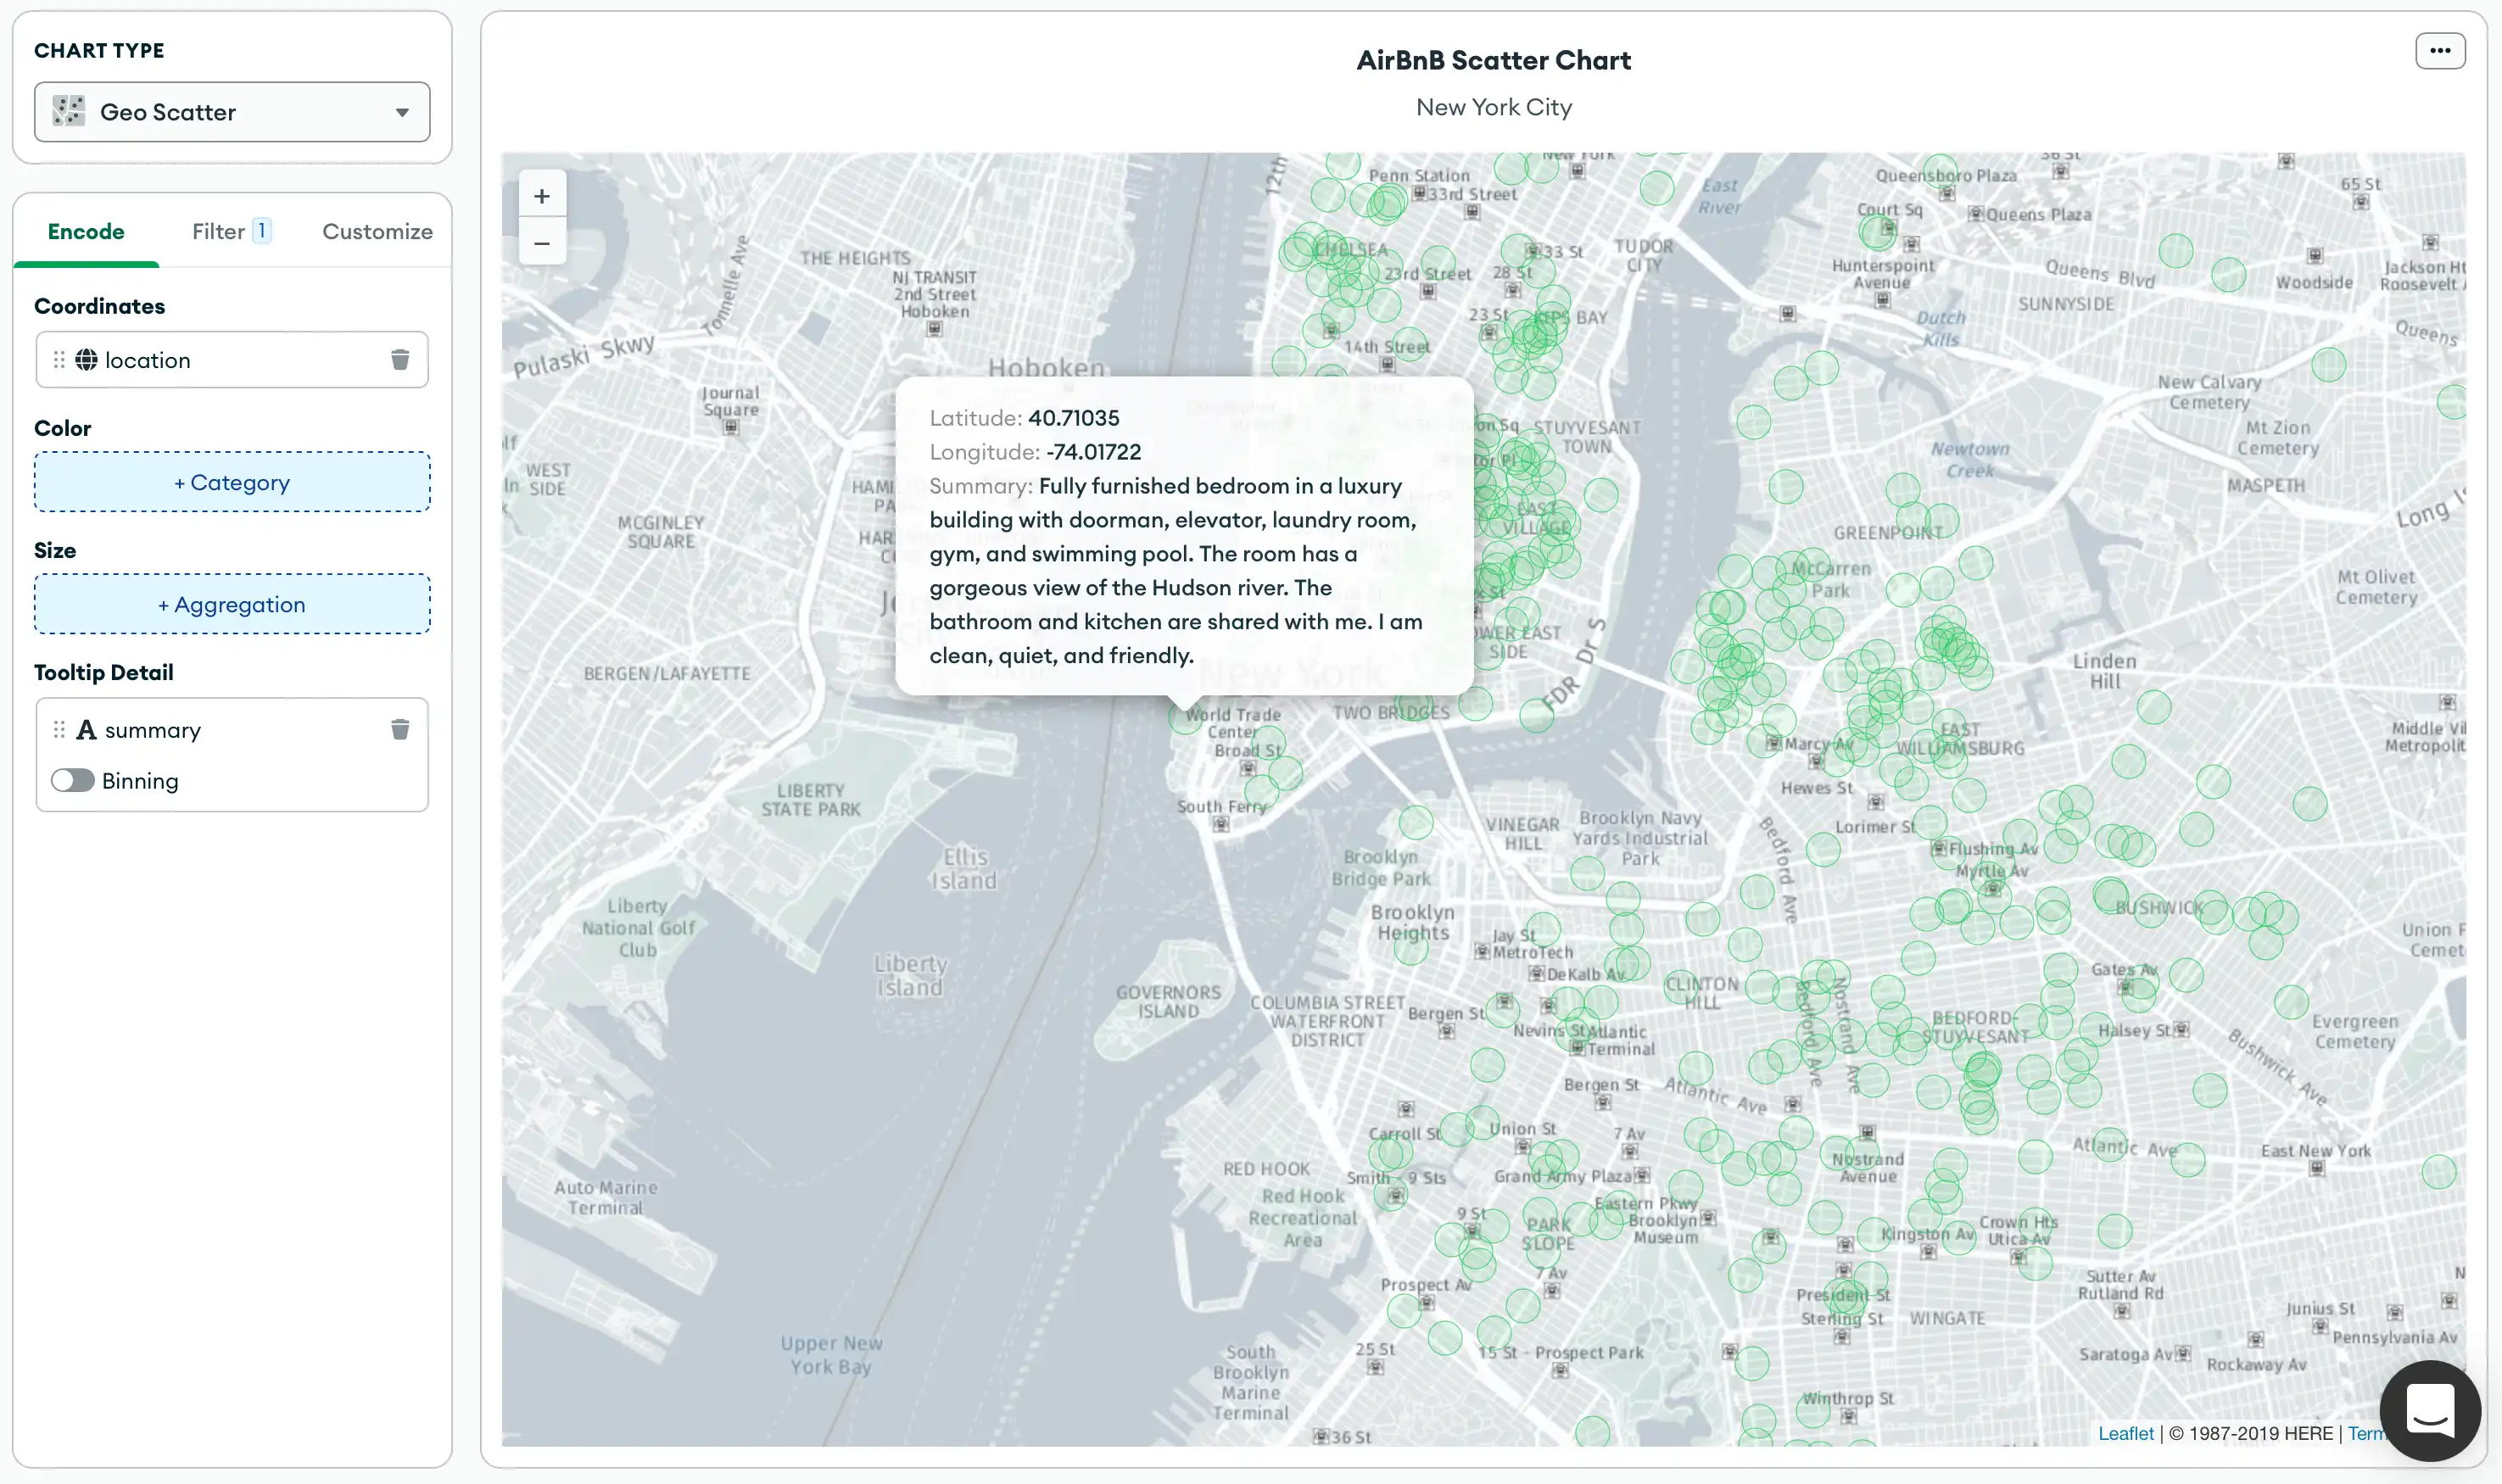Click the summary tooltip delete icon
Image resolution: width=2502 pixels, height=1484 pixels.
pos(399,728)
